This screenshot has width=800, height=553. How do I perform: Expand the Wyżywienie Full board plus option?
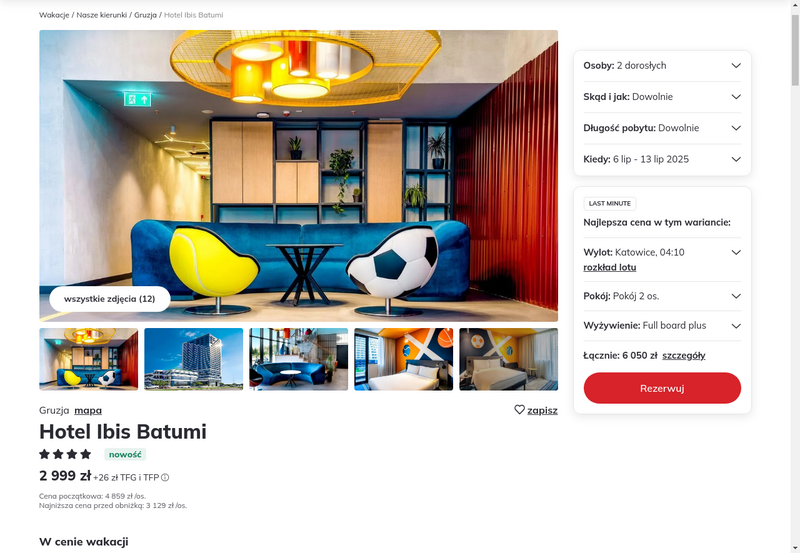662,325
